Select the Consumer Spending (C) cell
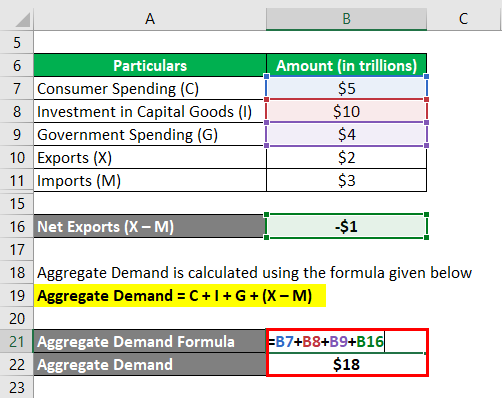This screenshot has width=502, height=398. (x=150, y=88)
